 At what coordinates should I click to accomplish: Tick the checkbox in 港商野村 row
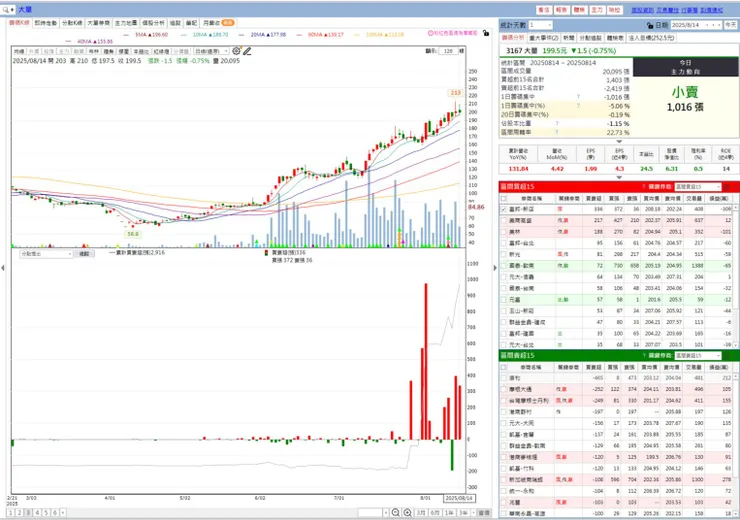pos(504,412)
